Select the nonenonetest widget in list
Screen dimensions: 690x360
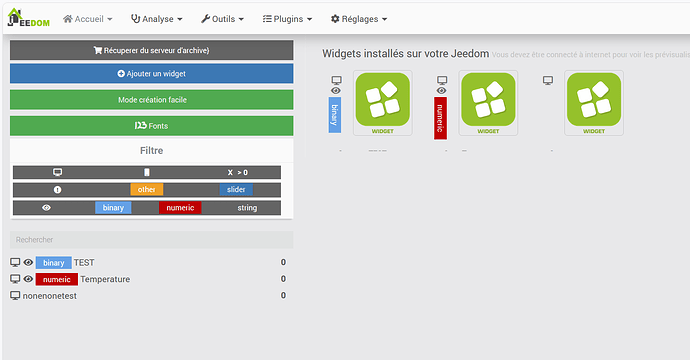pos(50,296)
